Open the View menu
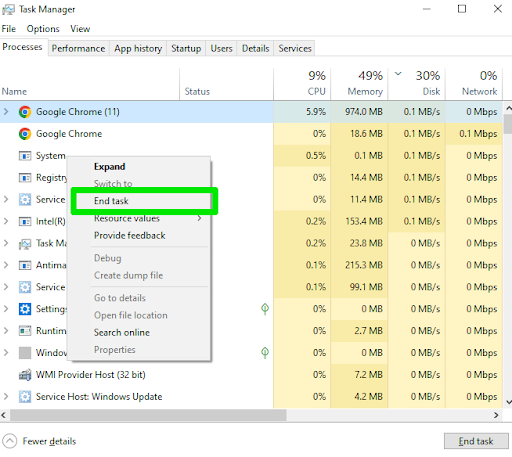The width and height of the screenshot is (512, 457). click(x=80, y=29)
